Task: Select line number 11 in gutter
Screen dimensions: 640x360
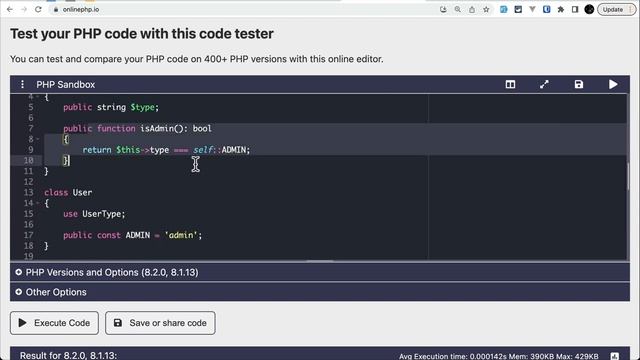Action: [x=28, y=171]
